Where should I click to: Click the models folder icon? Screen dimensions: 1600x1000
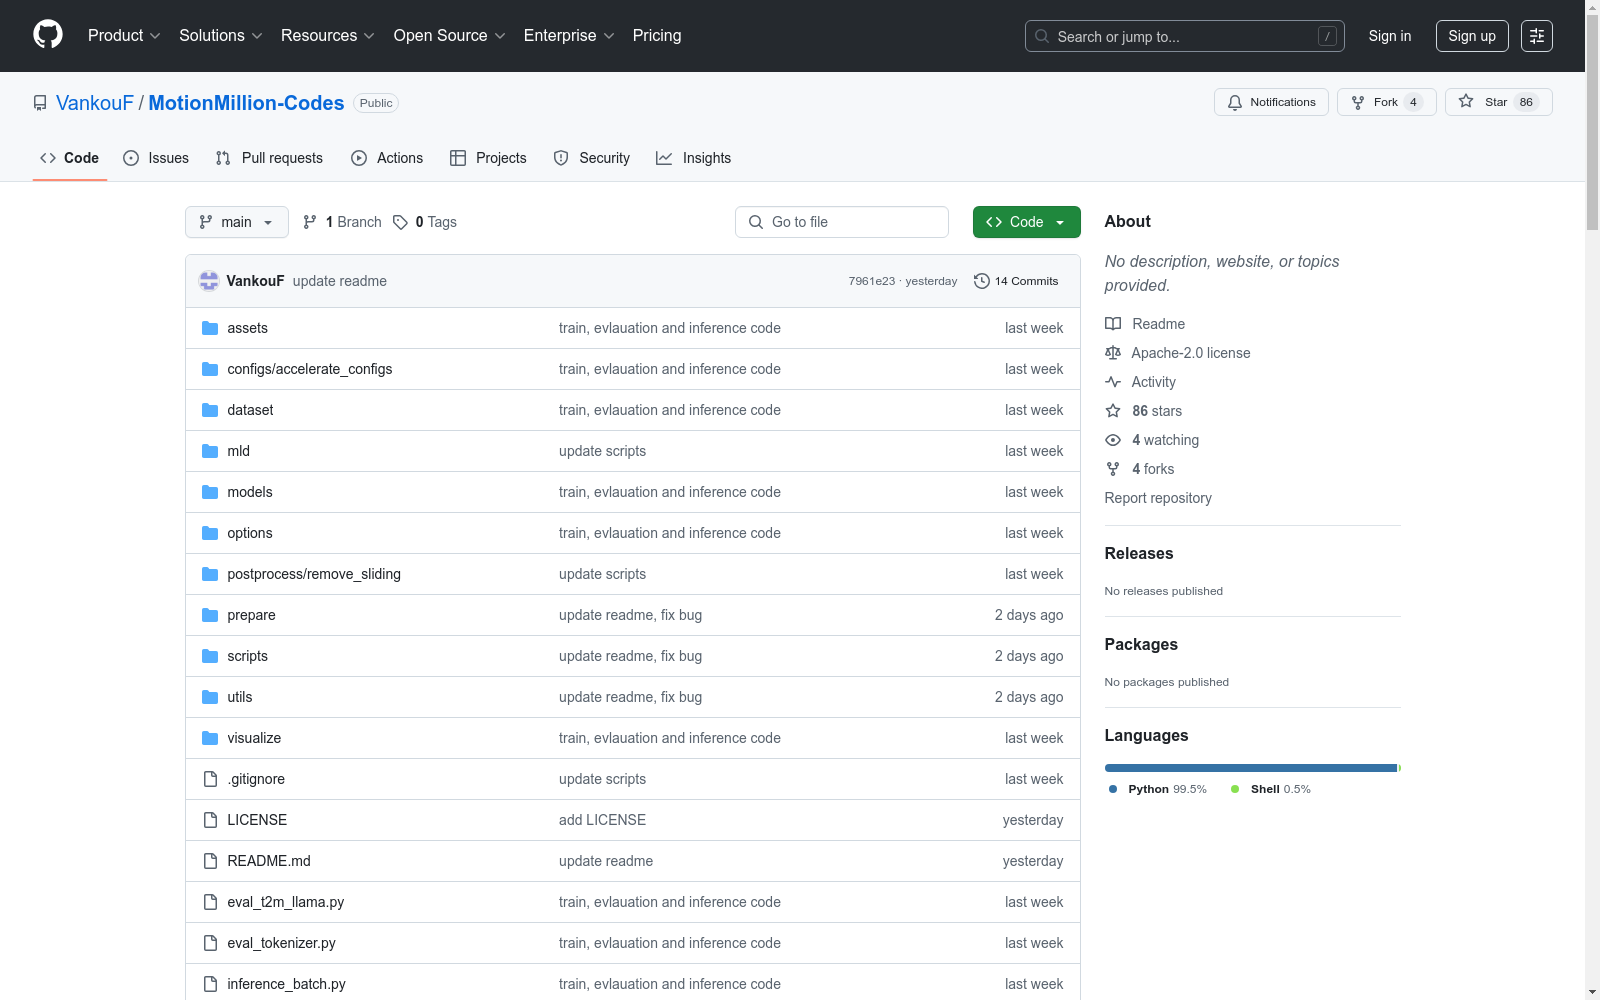point(210,492)
